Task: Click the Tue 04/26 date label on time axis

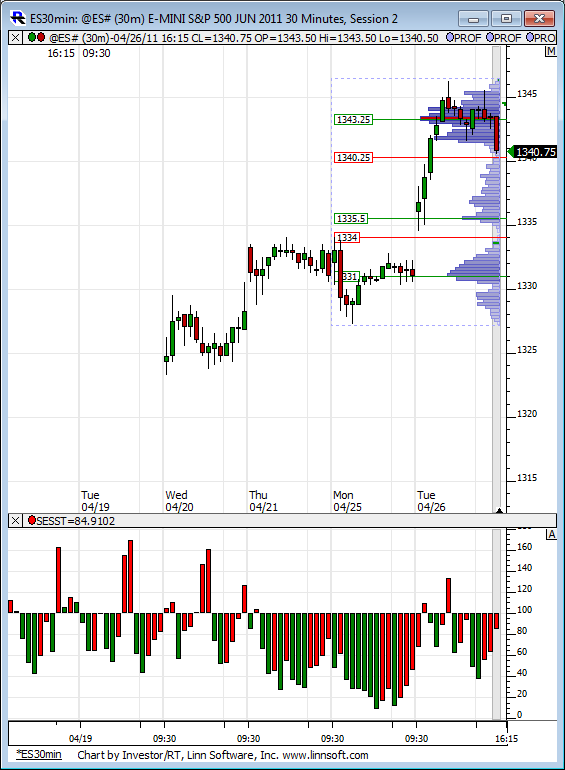Action: [431, 501]
